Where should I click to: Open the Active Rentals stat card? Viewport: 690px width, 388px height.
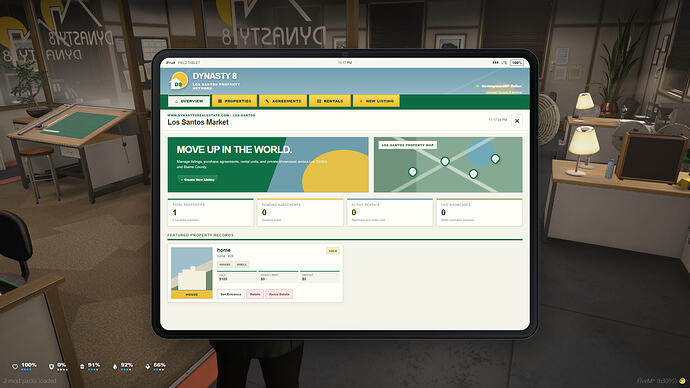click(x=390, y=212)
